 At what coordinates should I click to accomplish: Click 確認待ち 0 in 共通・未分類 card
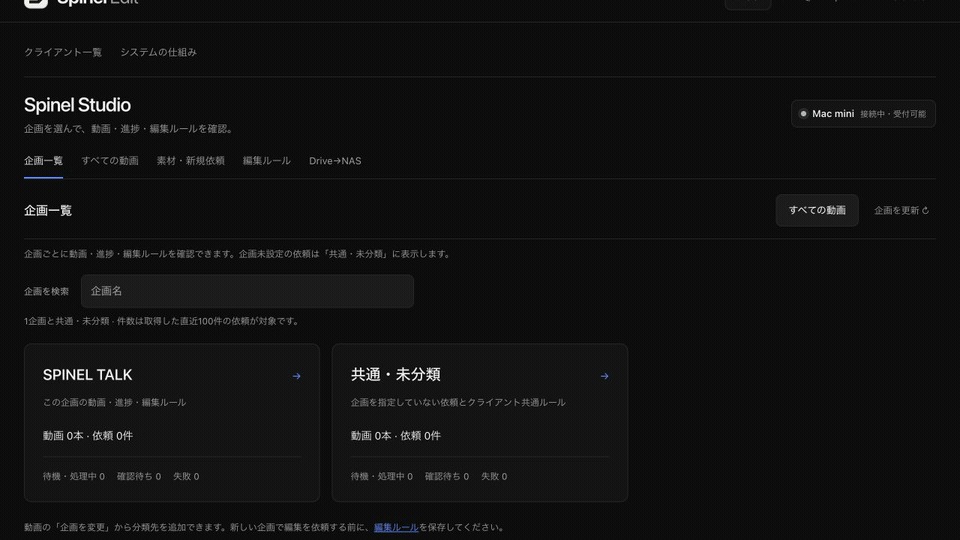pos(447,476)
